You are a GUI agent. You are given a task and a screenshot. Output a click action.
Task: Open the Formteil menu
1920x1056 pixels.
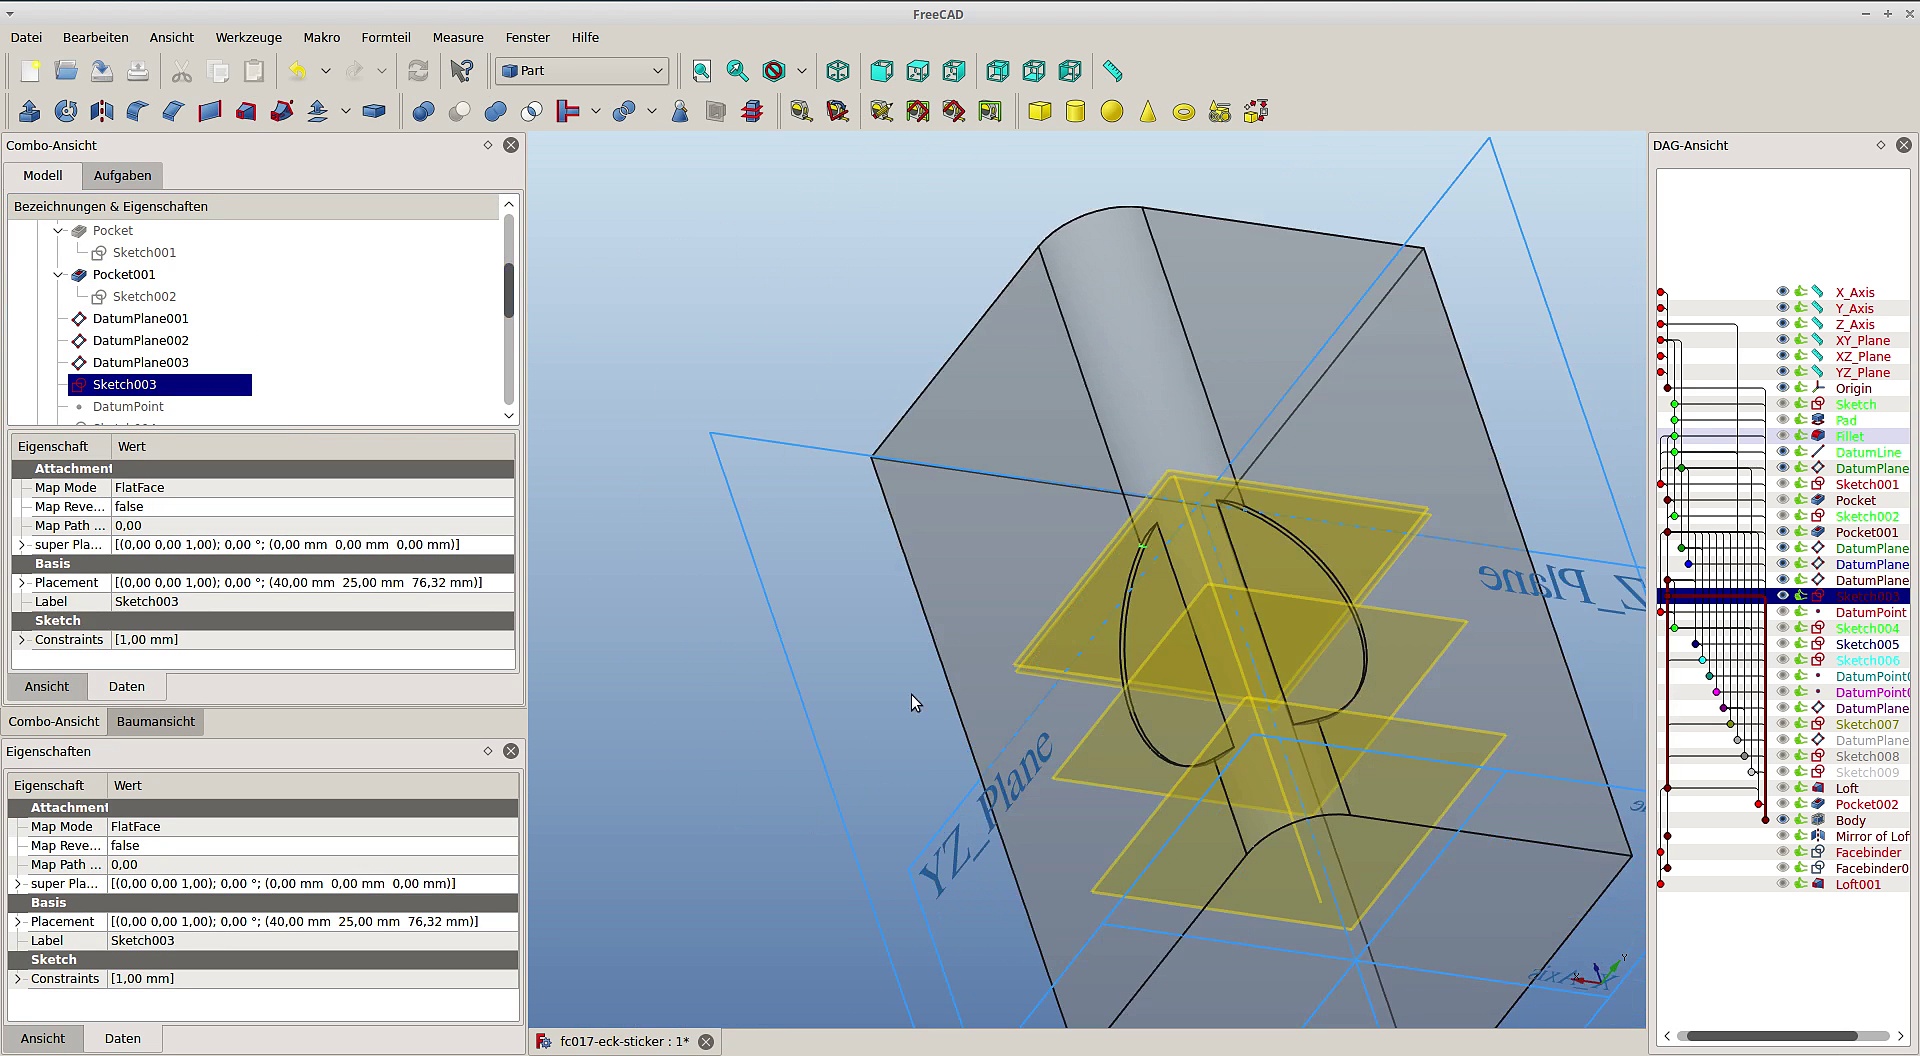point(385,37)
